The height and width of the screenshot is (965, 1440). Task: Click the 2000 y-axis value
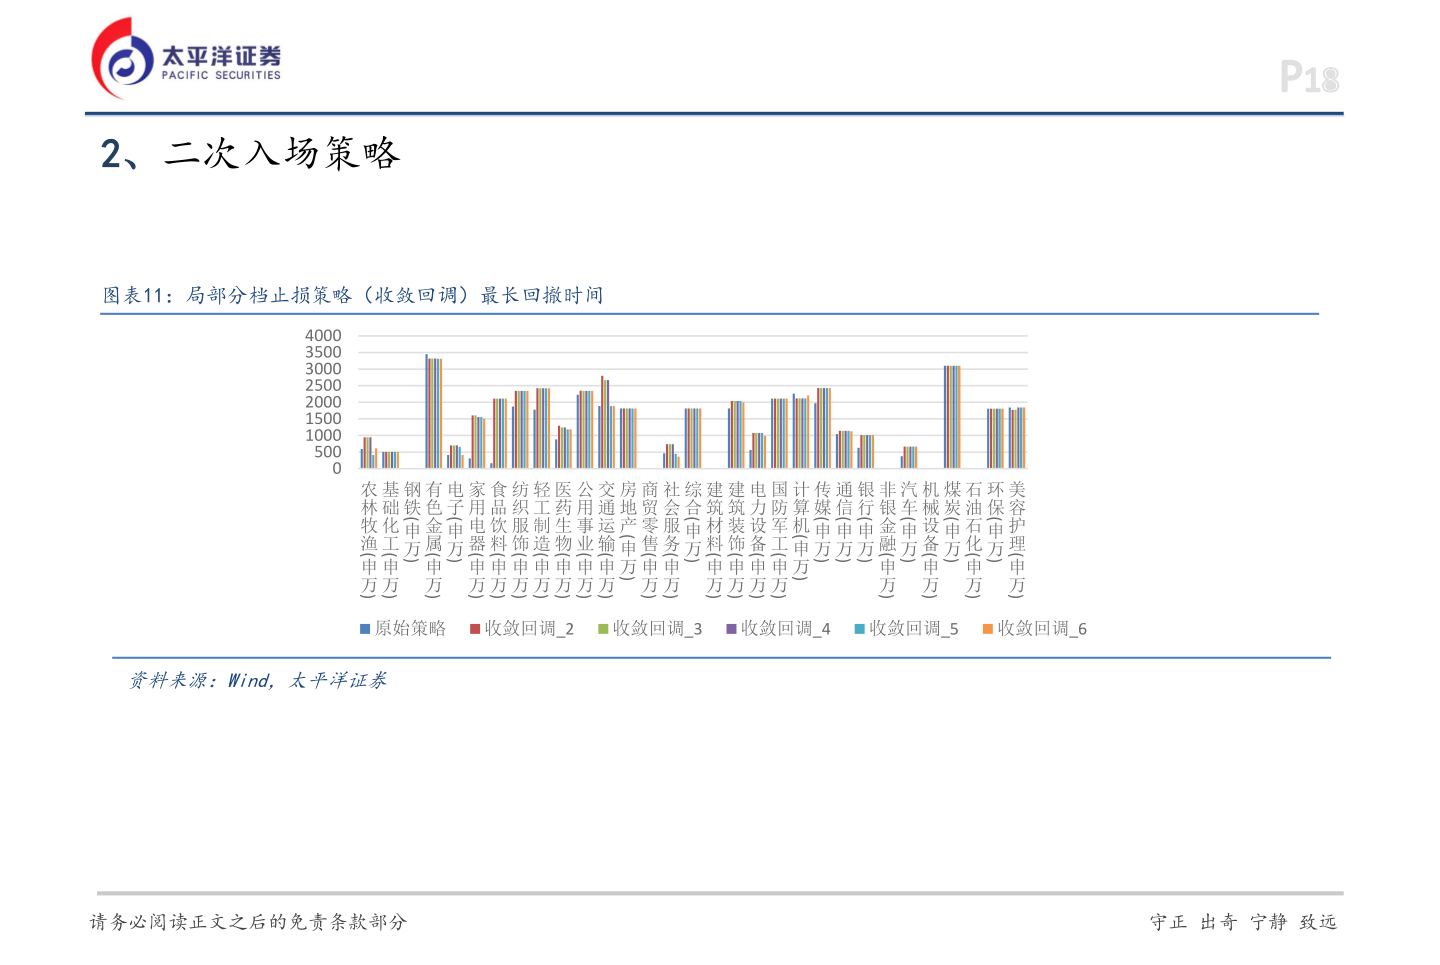[323, 402]
